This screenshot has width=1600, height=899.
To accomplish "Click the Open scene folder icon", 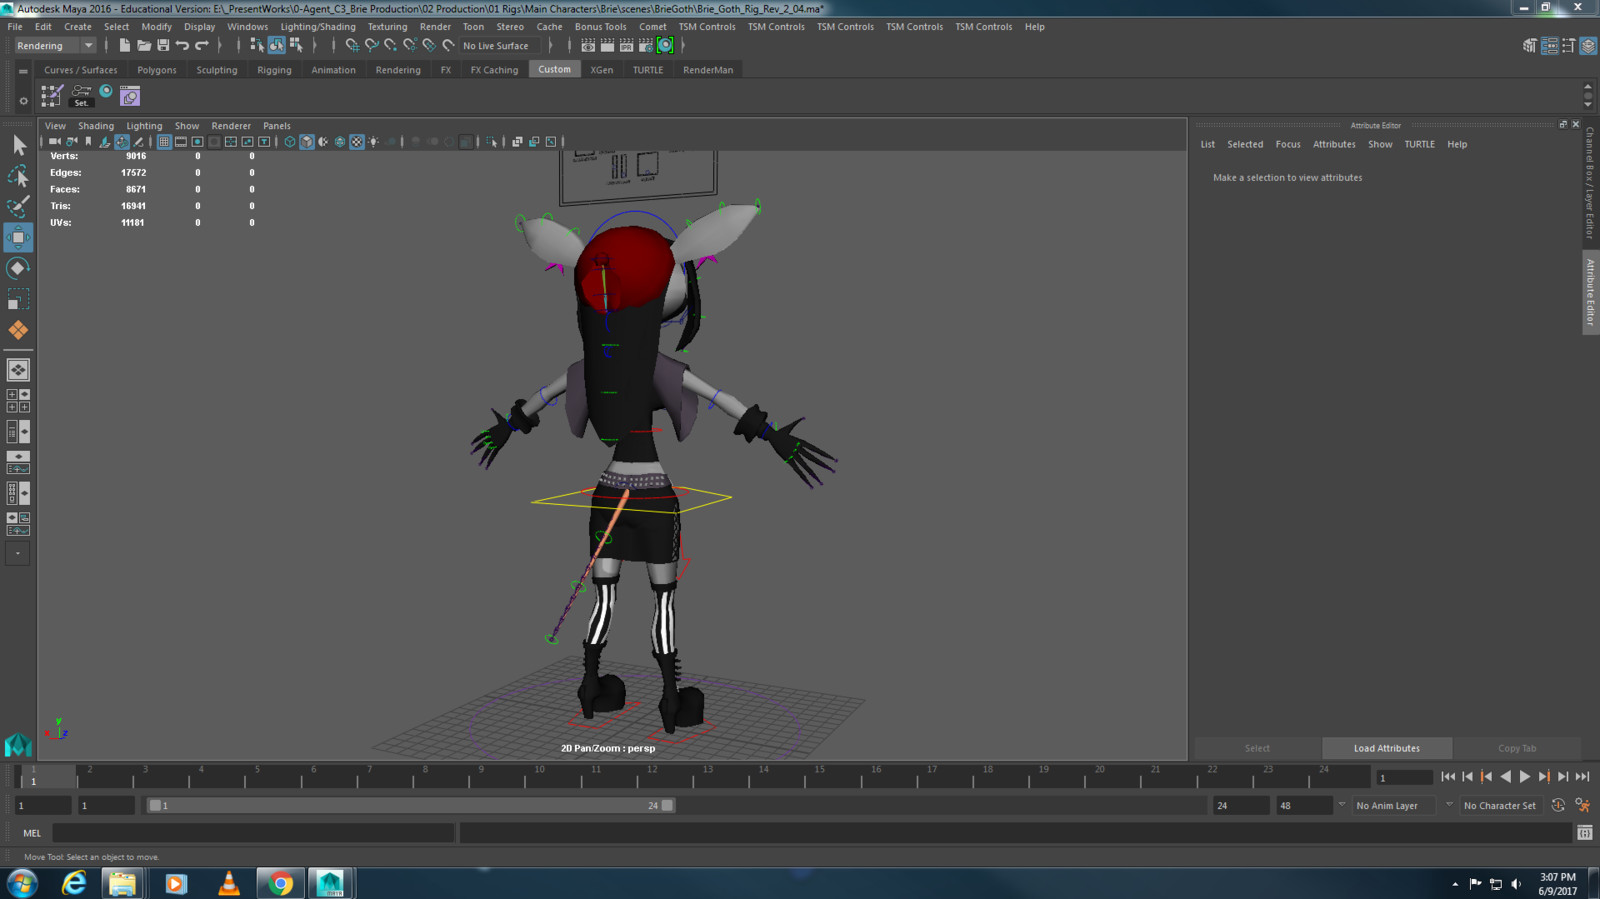I will click(x=144, y=46).
